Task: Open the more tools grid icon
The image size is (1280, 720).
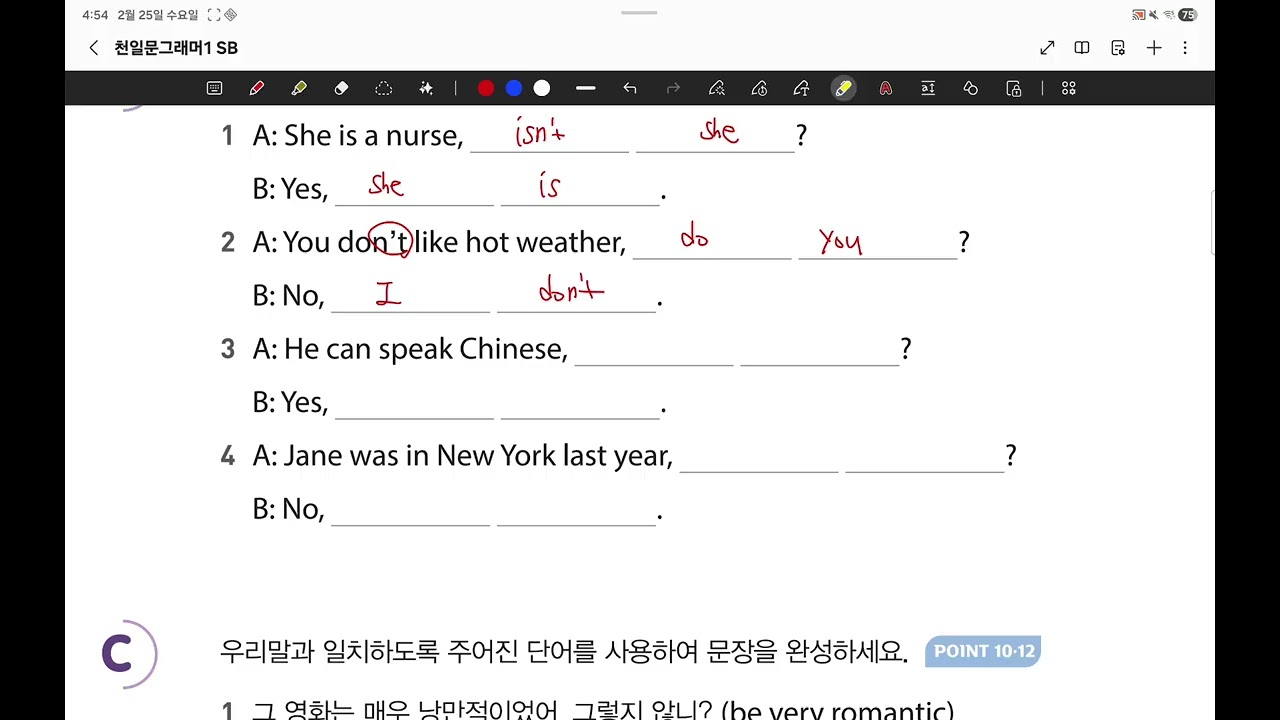Action: [1069, 89]
